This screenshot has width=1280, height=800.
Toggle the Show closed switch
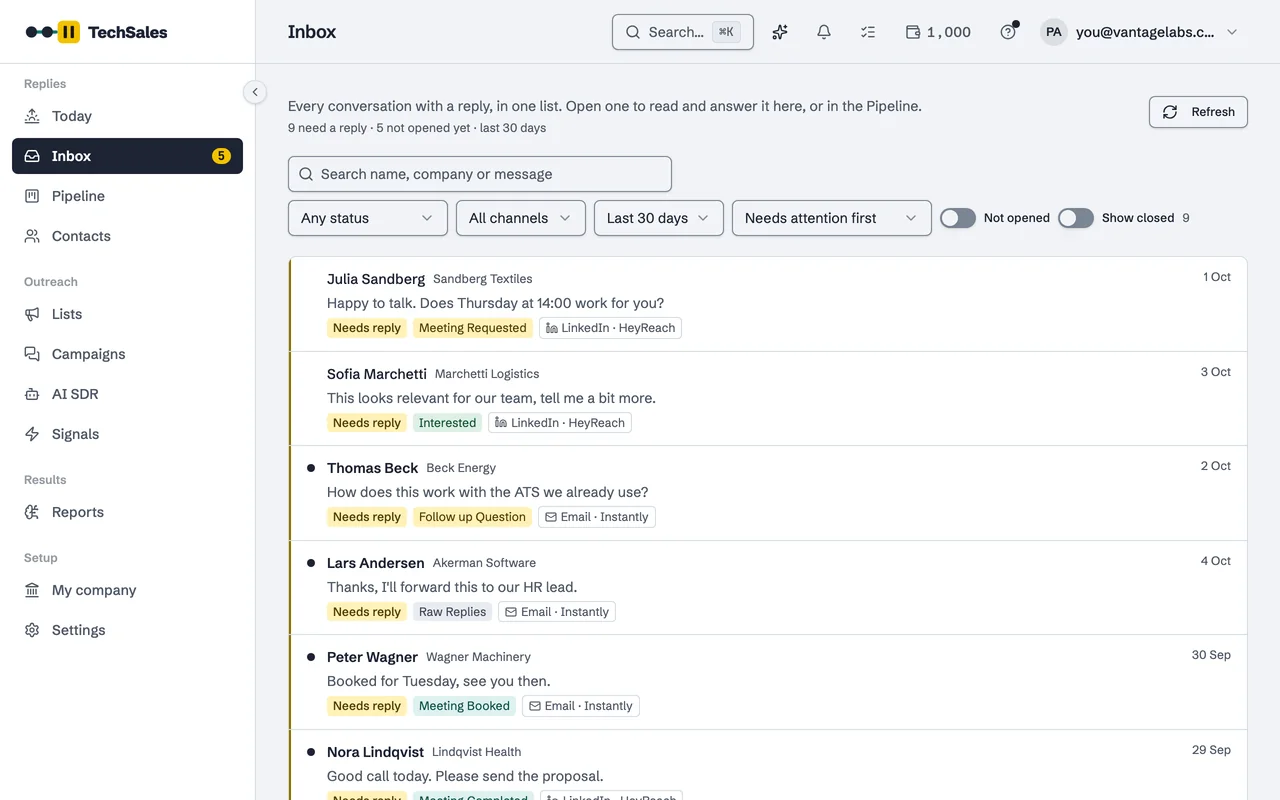(x=1076, y=218)
